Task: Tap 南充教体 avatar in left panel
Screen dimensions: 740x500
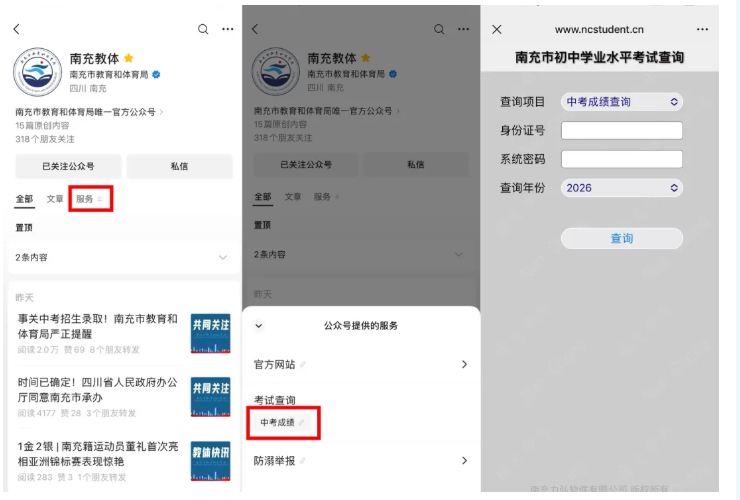Action: coord(37,72)
